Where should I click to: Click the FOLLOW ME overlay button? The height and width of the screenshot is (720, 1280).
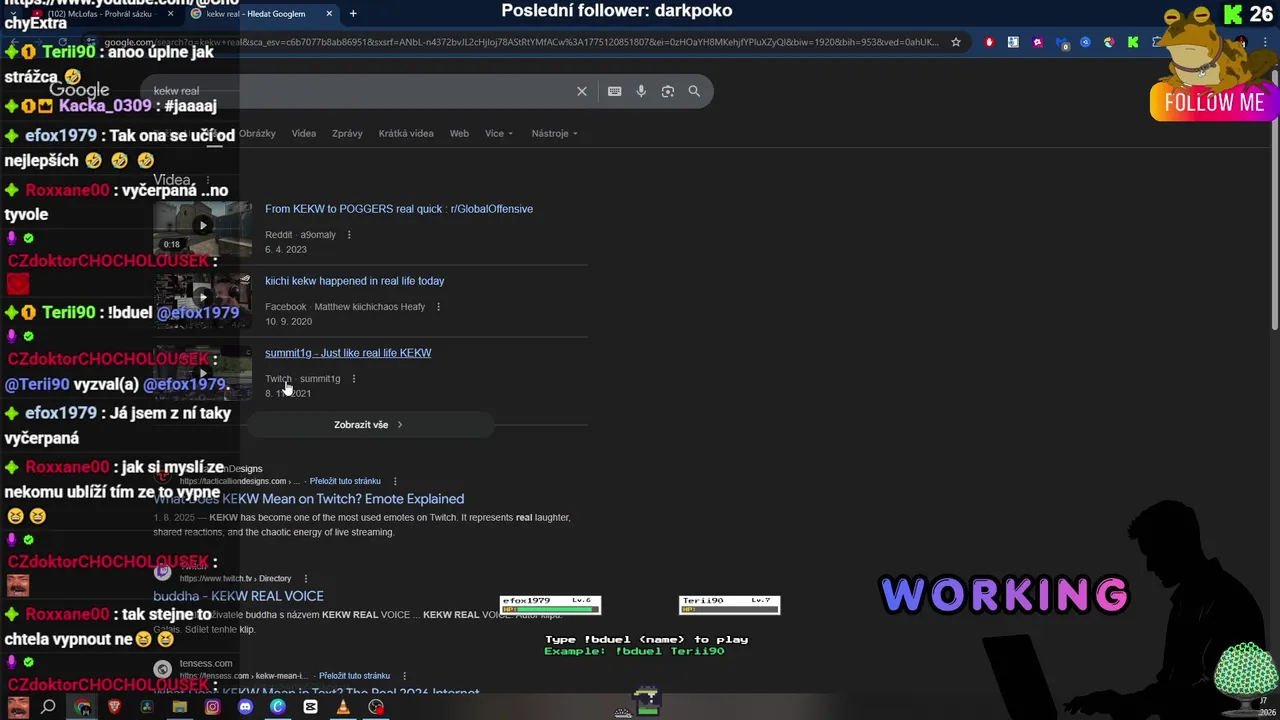[1214, 102]
